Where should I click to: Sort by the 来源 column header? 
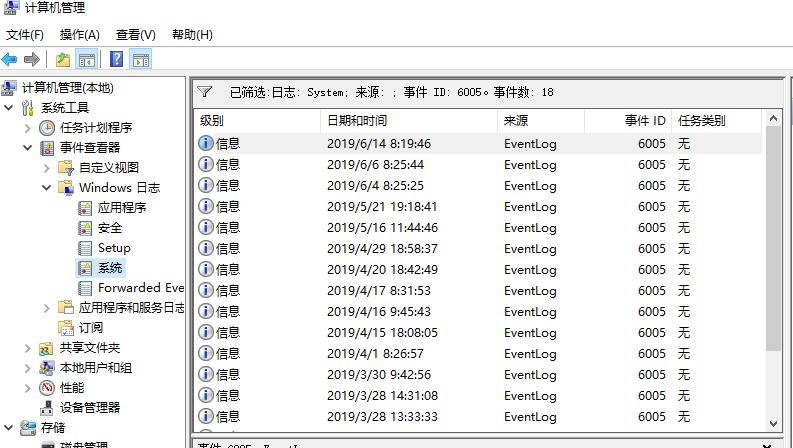[541, 121]
